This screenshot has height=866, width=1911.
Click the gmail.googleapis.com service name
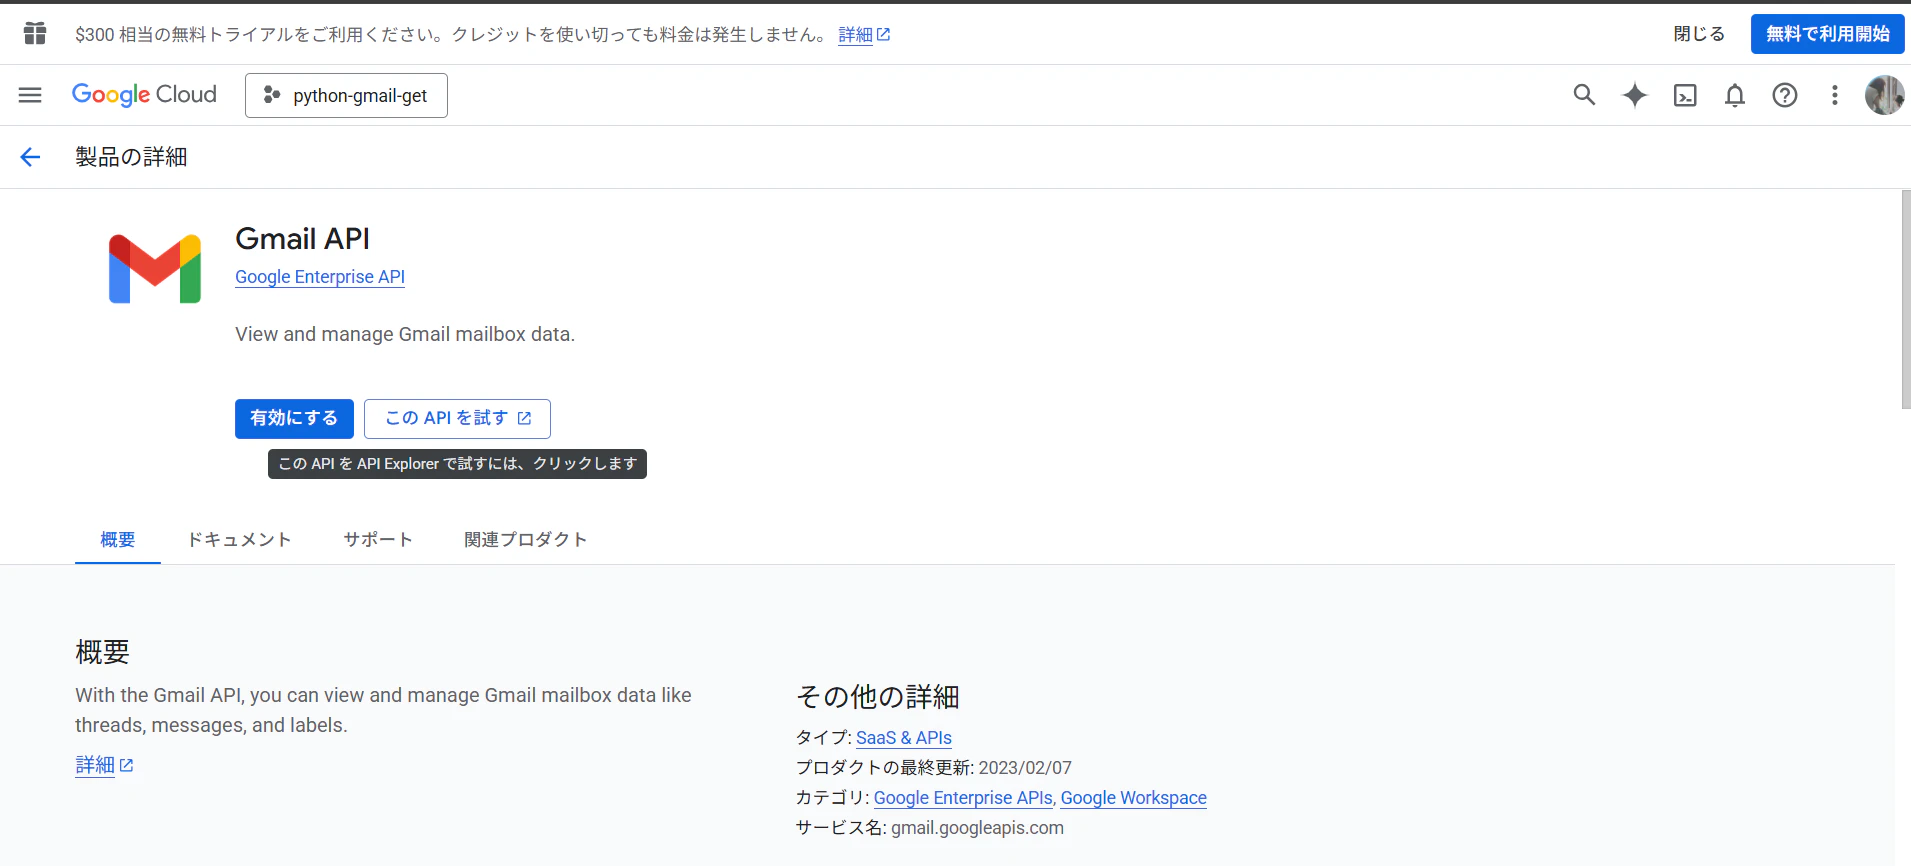(977, 828)
